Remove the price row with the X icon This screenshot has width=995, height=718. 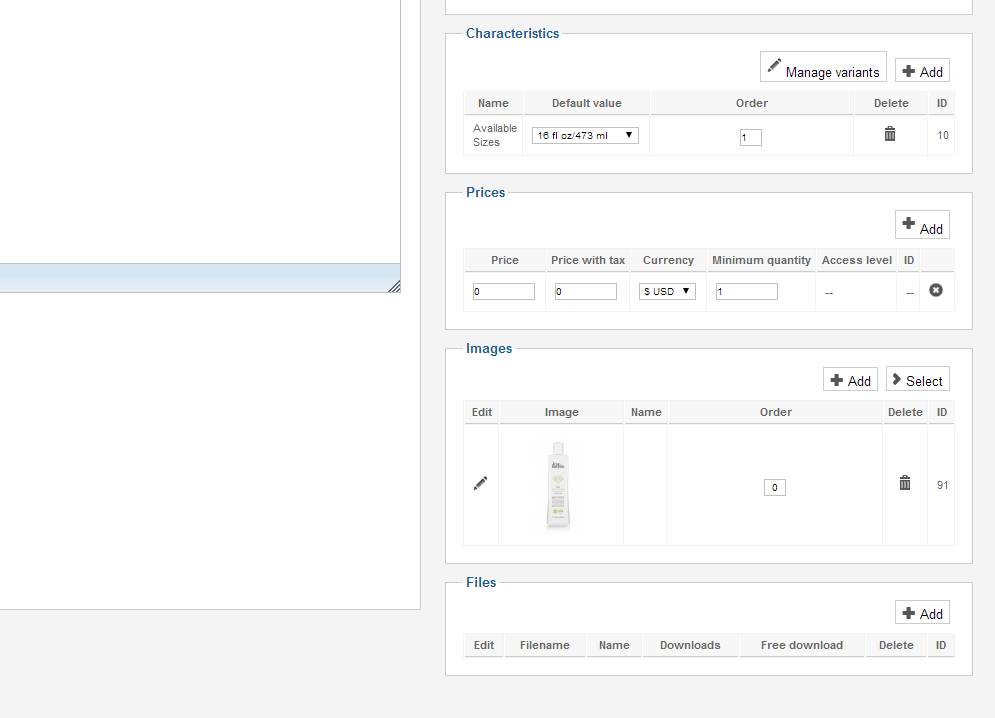coord(936,290)
